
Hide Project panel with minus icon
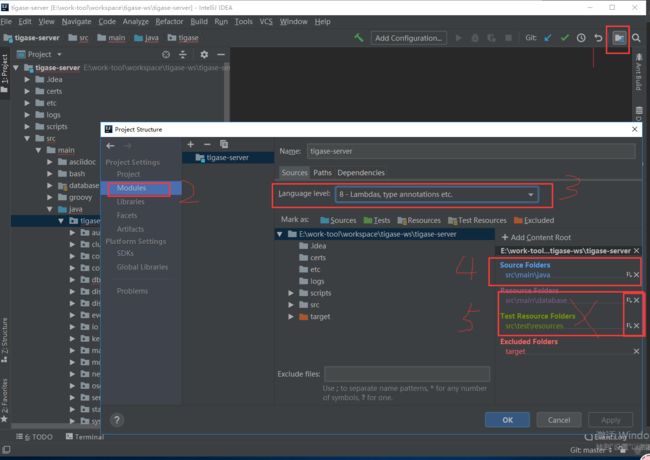[x=221, y=54]
